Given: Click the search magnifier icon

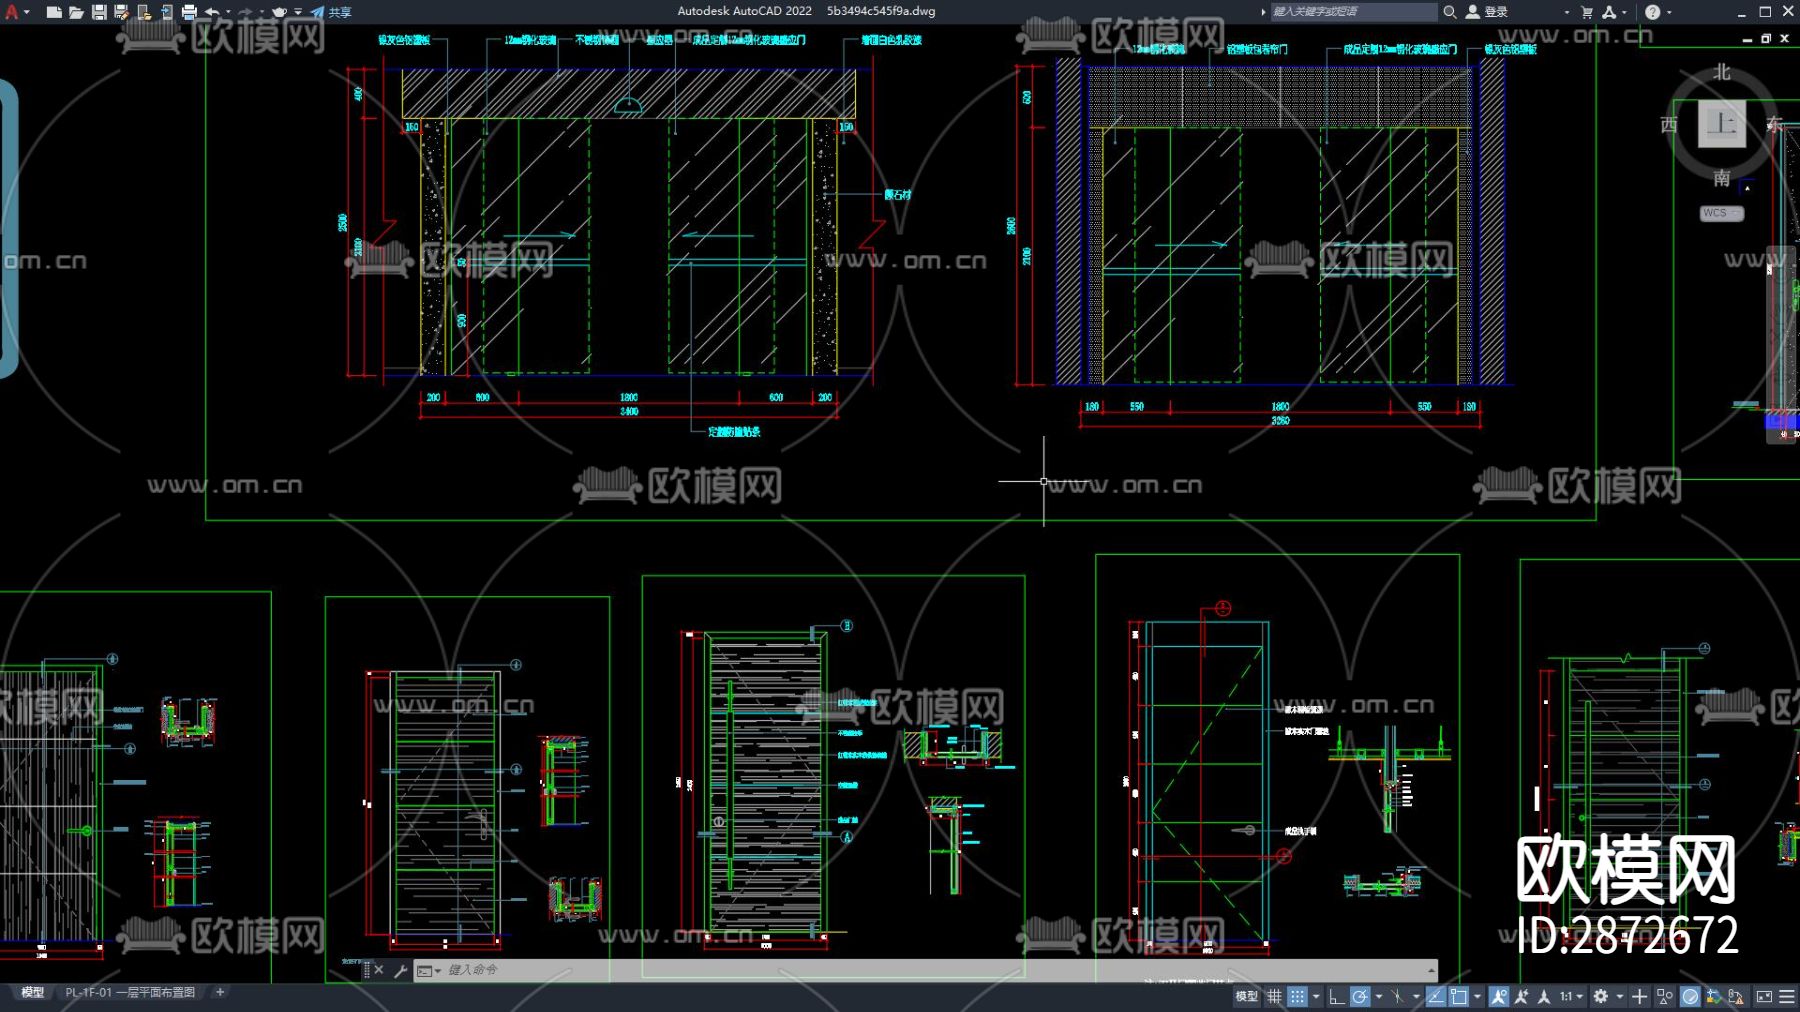Looking at the screenshot, I should click(1449, 12).
